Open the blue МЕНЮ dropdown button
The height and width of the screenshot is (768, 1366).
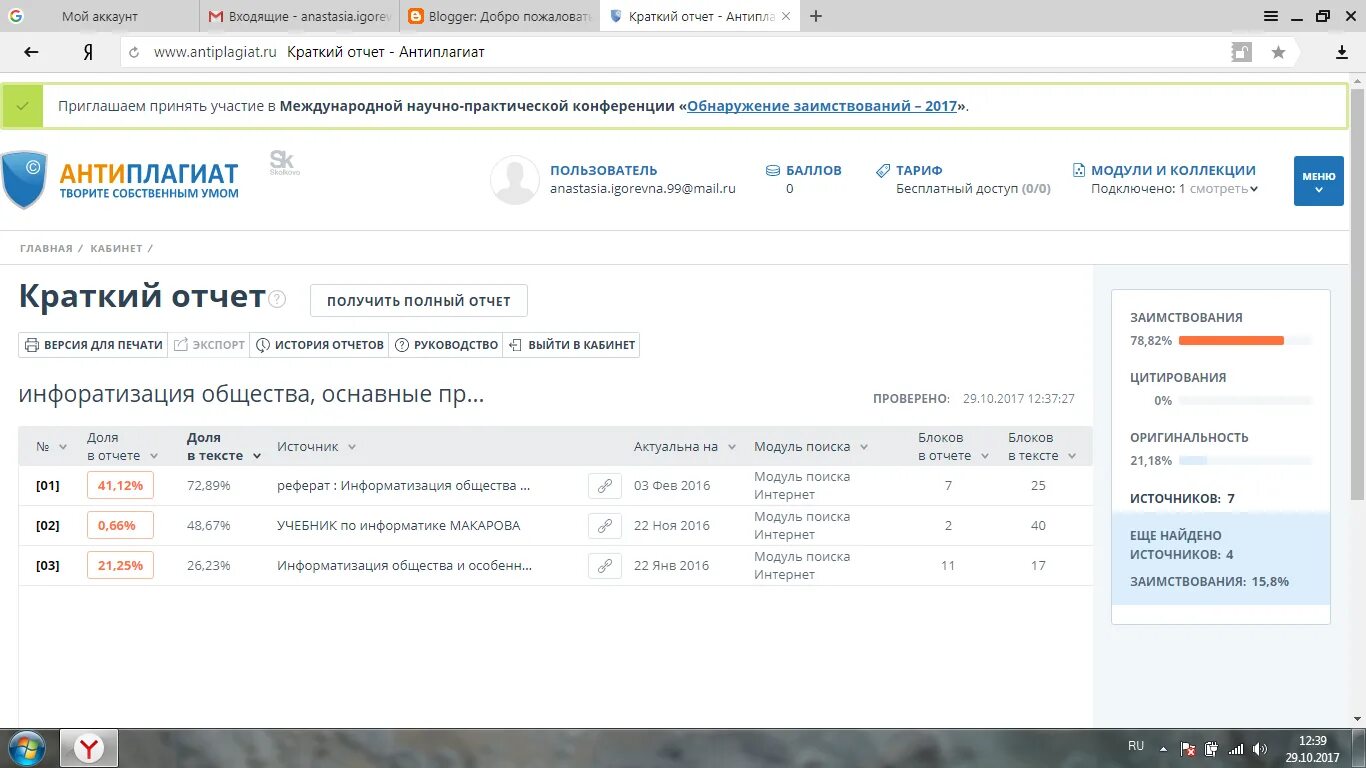pos(1318,181)
